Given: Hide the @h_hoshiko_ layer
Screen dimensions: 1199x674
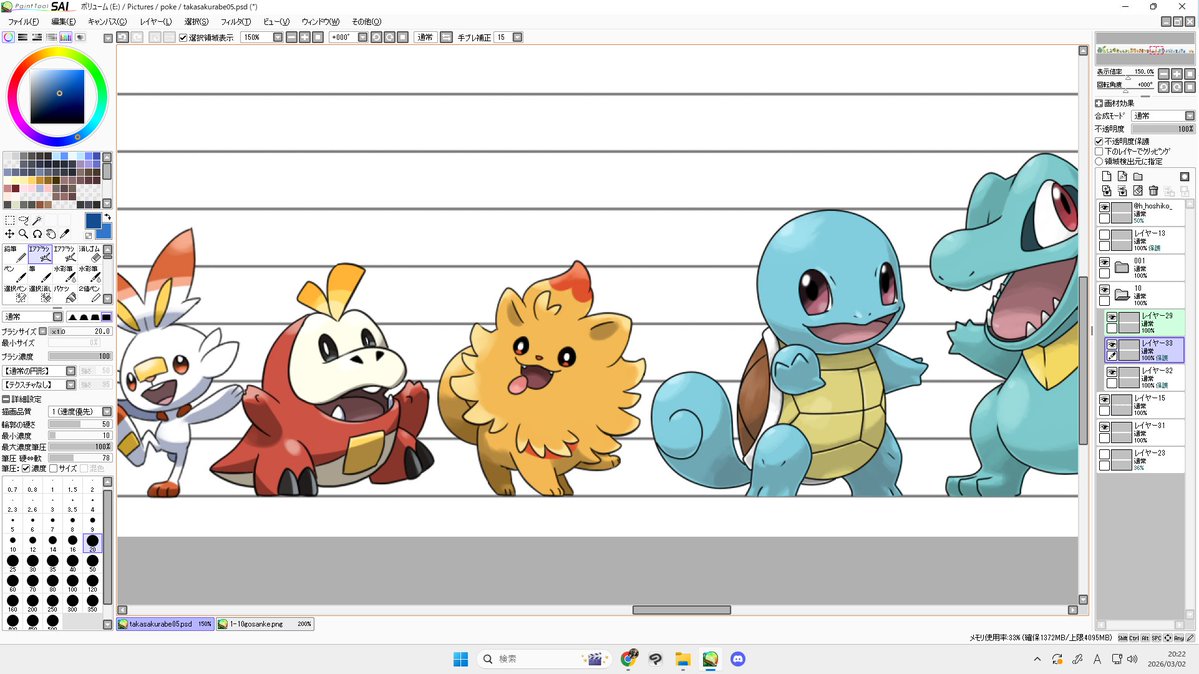Looking at the screenshot, I should click(x=1104, y=207).
